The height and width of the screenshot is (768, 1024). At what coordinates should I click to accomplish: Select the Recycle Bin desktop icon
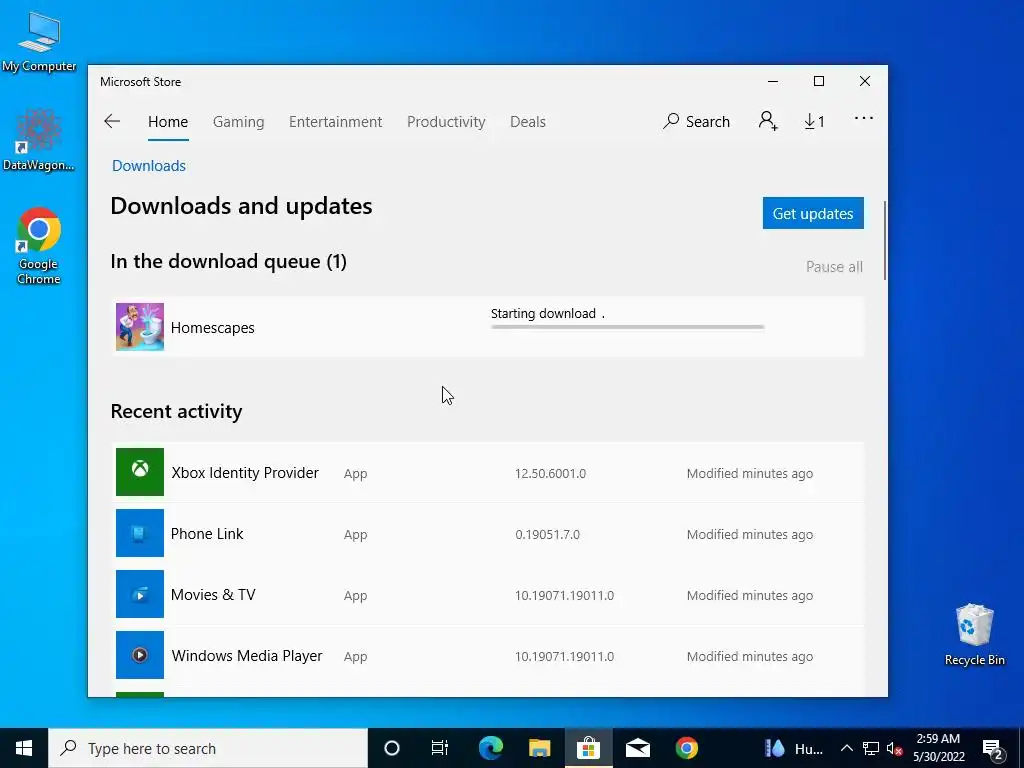coord(974,635)
